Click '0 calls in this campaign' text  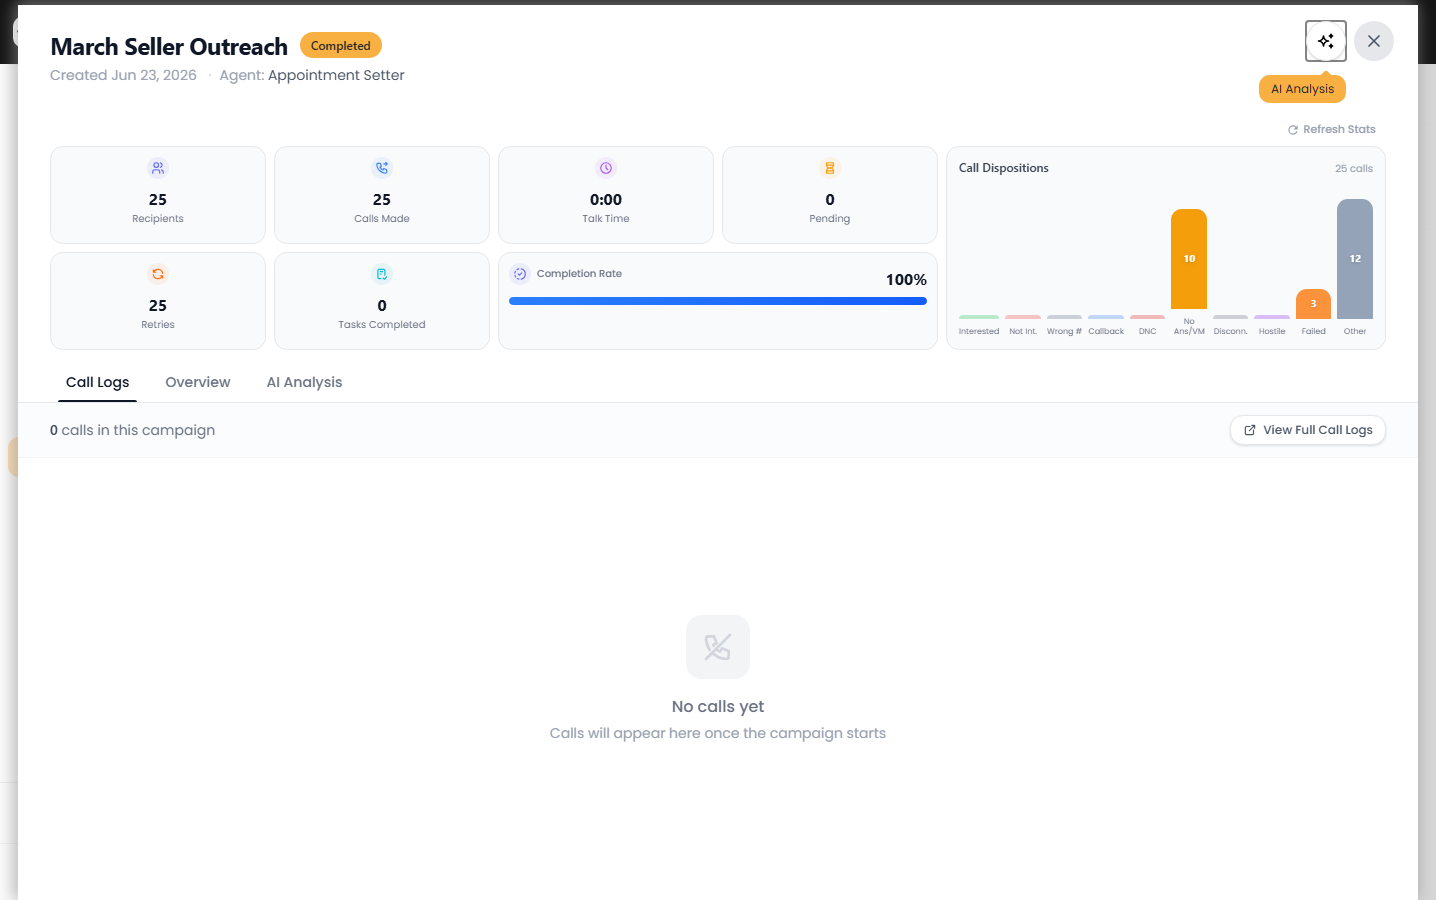click(132, 430)
